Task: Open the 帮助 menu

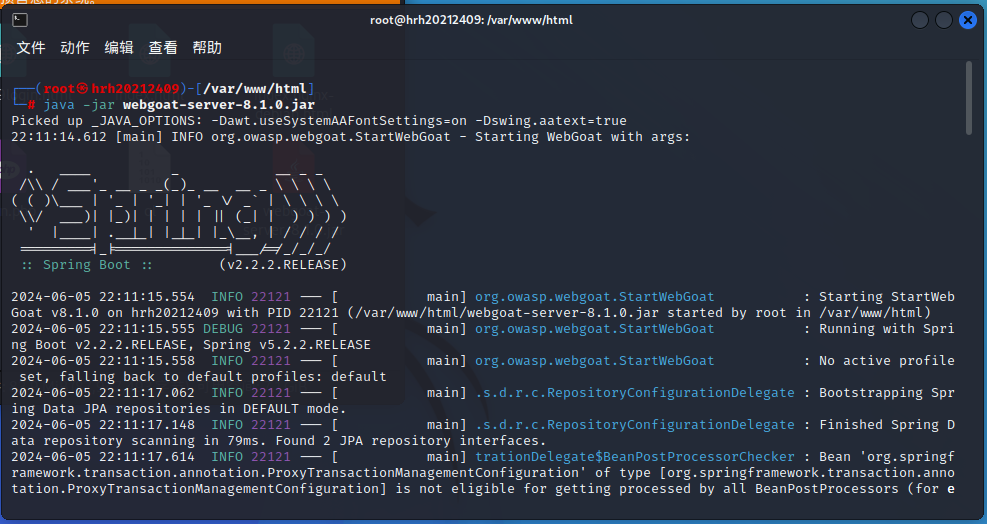Action: pyautogui.click(x=206, y=48)
